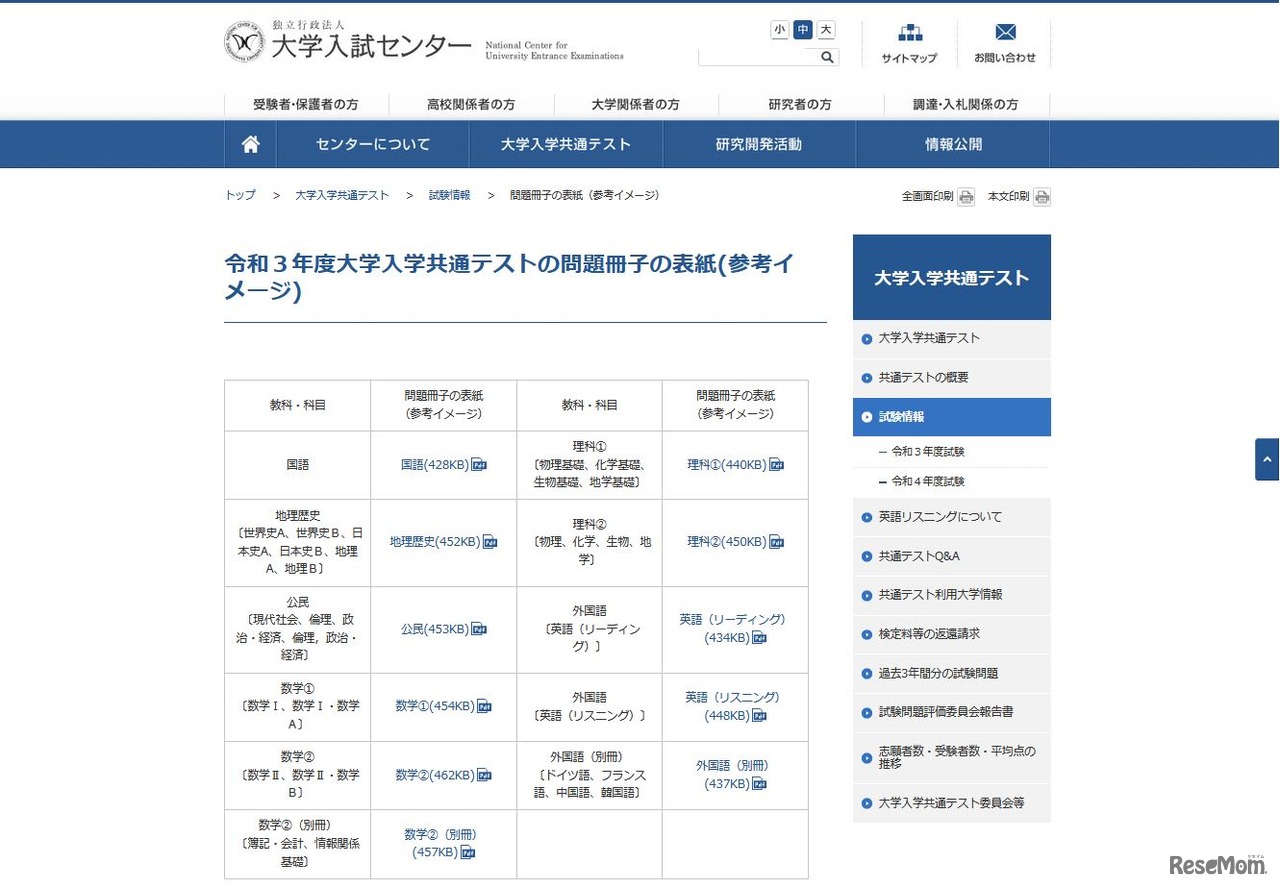Click the search magnifier icon
This screenshot has height=888, width=1280.
click(x=826, y=57)
